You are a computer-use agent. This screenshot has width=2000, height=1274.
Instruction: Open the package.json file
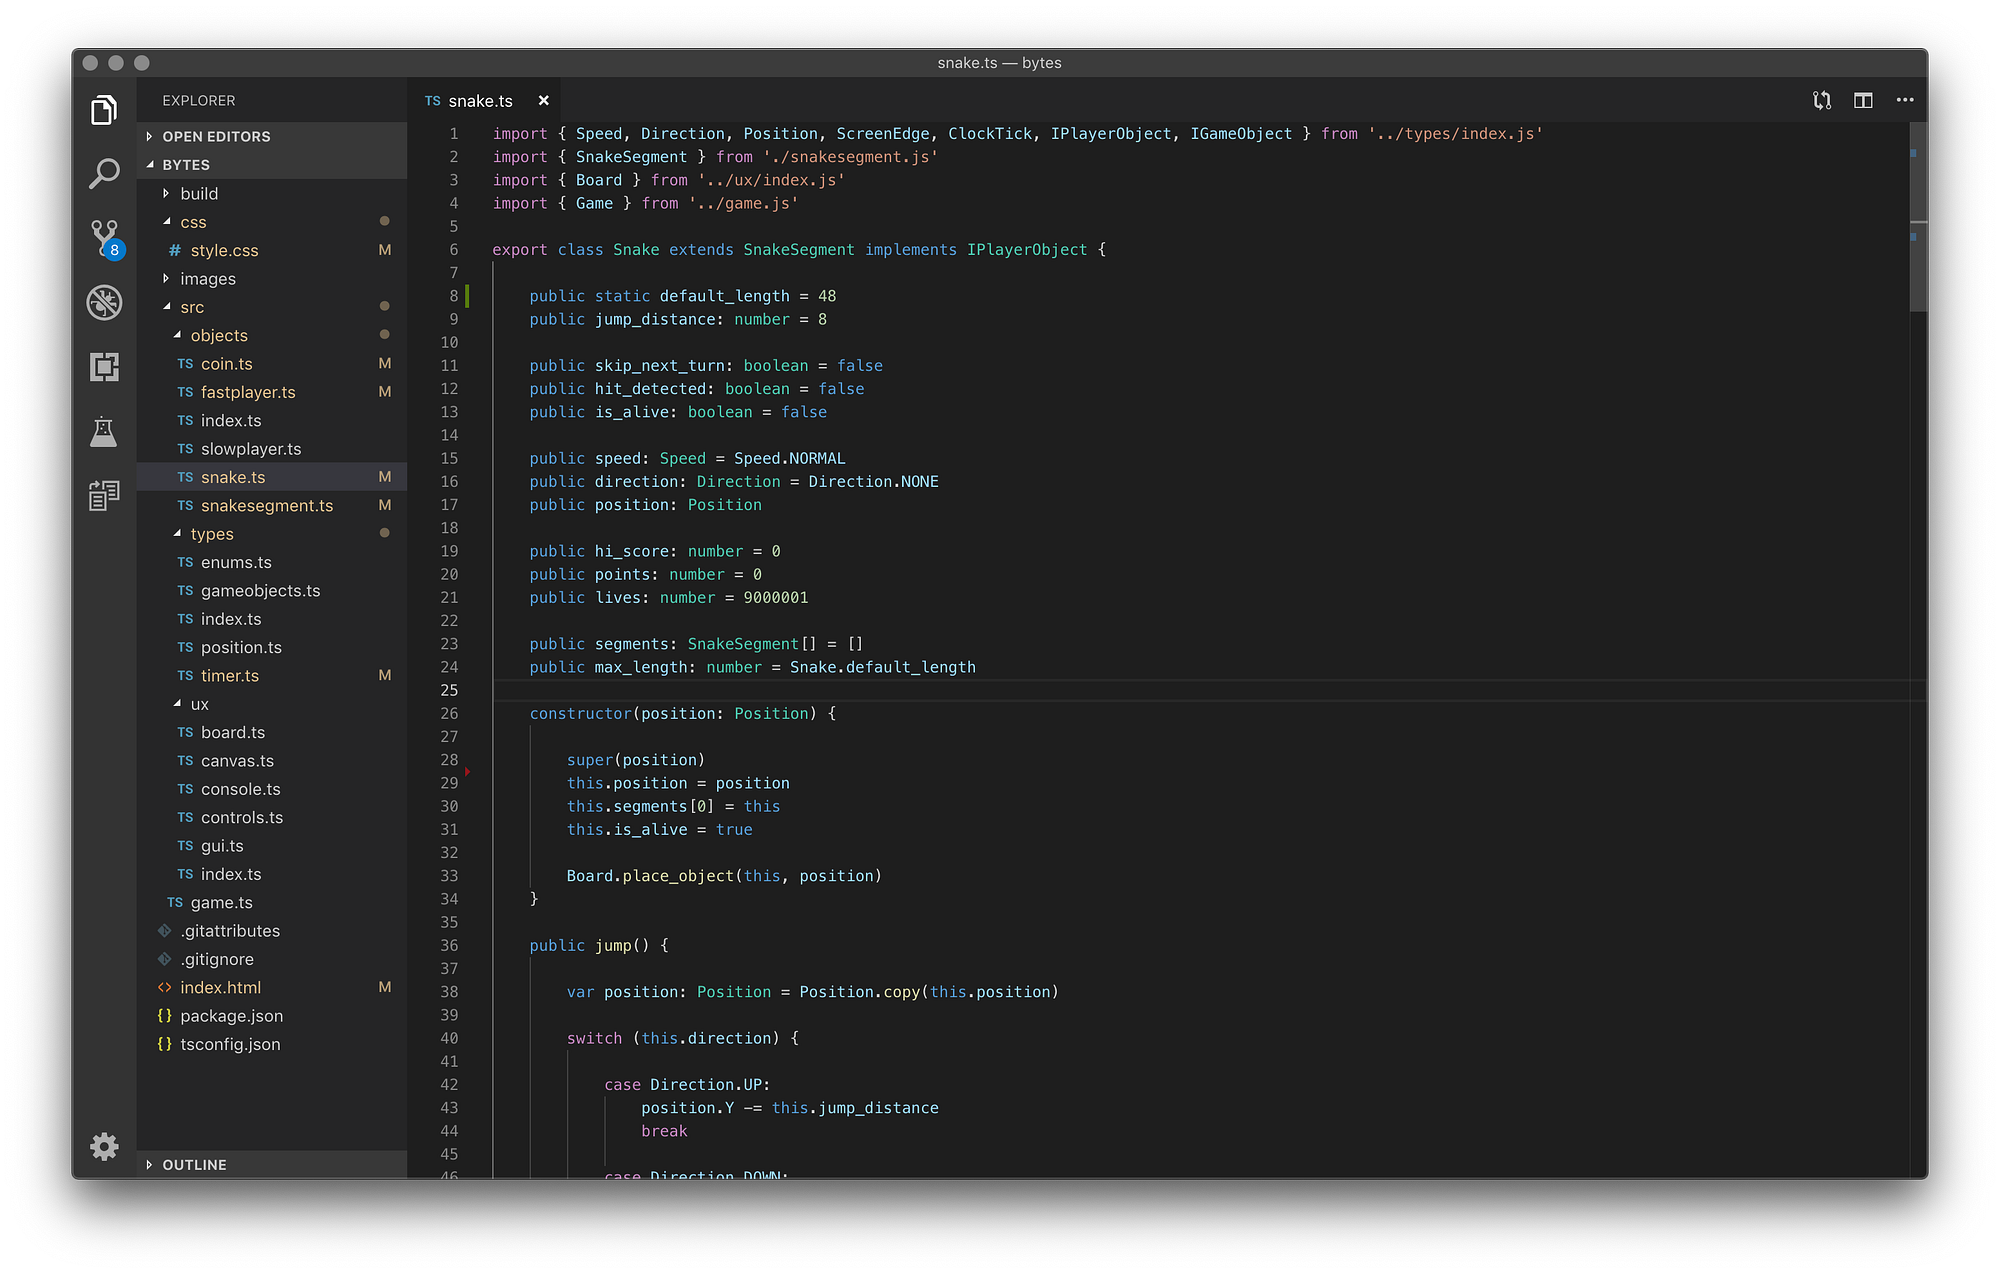click(232, 1015)
